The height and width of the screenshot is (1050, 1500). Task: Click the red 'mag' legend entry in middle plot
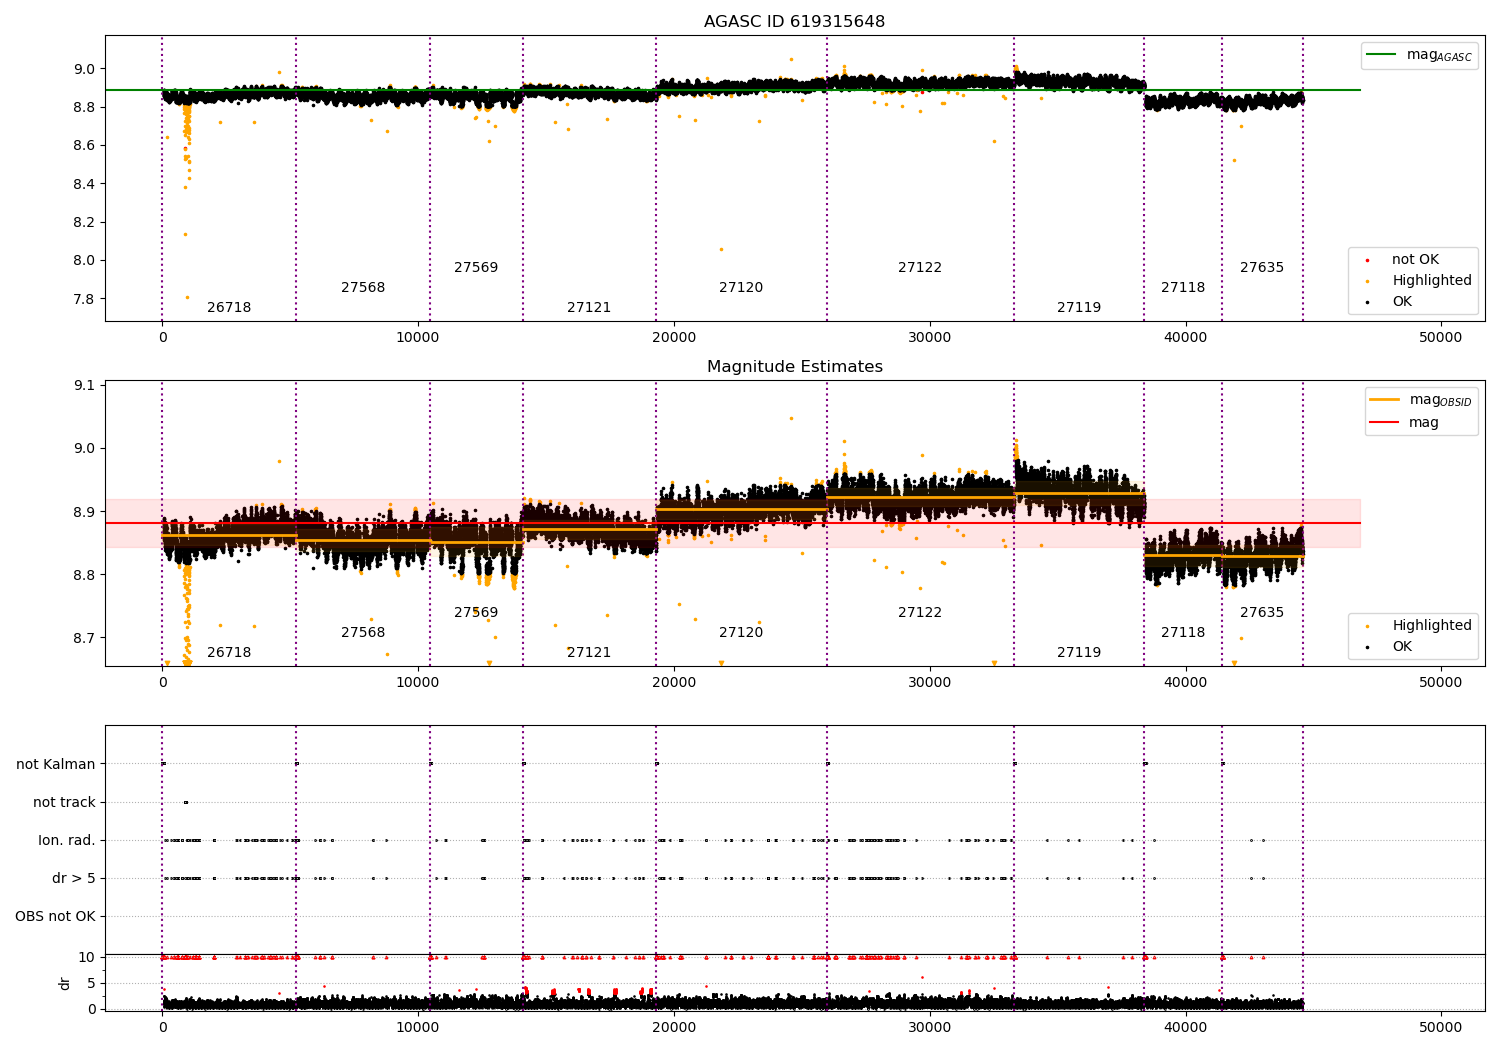tap(1405, 423)
